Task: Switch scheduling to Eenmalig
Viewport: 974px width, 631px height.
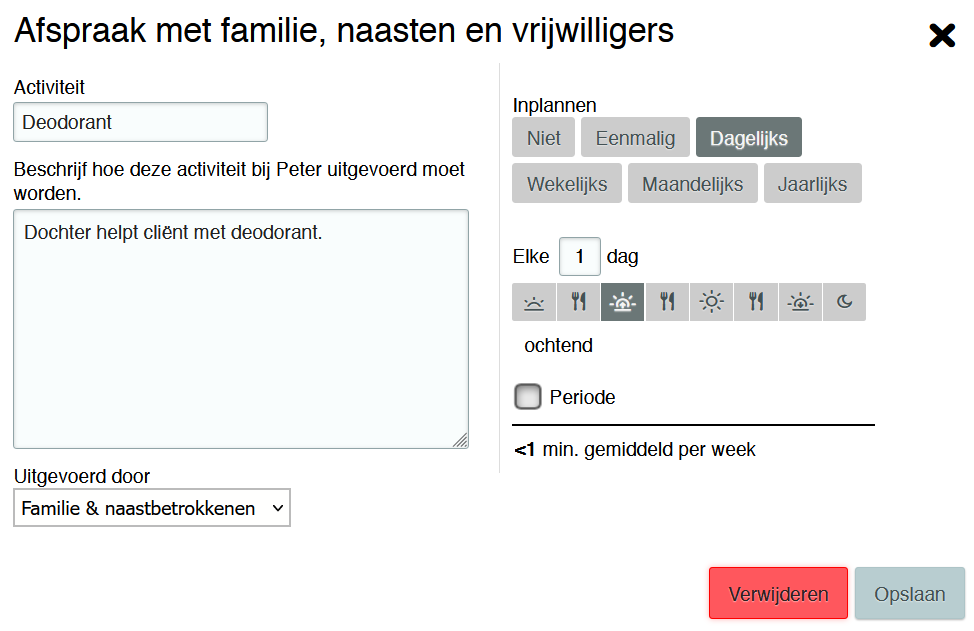Action: (635, 138)
